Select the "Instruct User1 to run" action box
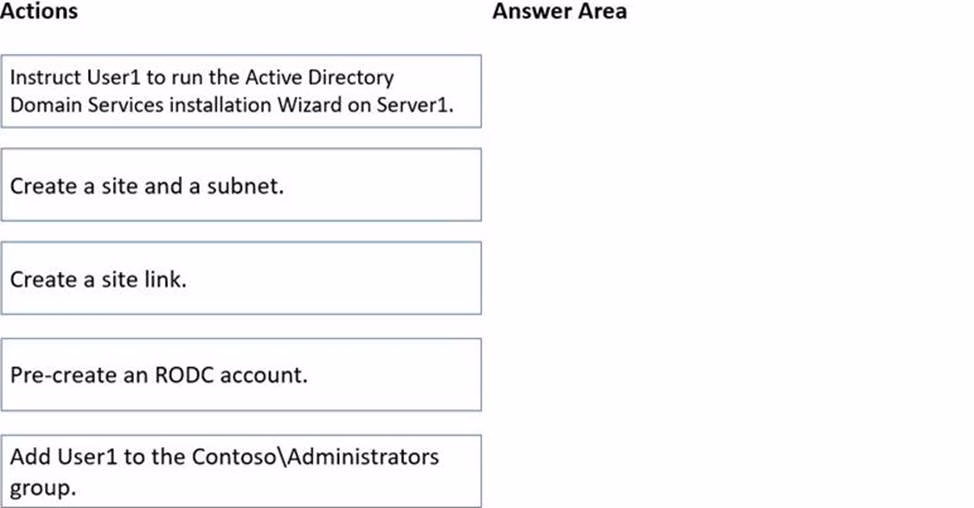Image resolution: width=974 pixels, height=508 pixels. click(240, 91)
